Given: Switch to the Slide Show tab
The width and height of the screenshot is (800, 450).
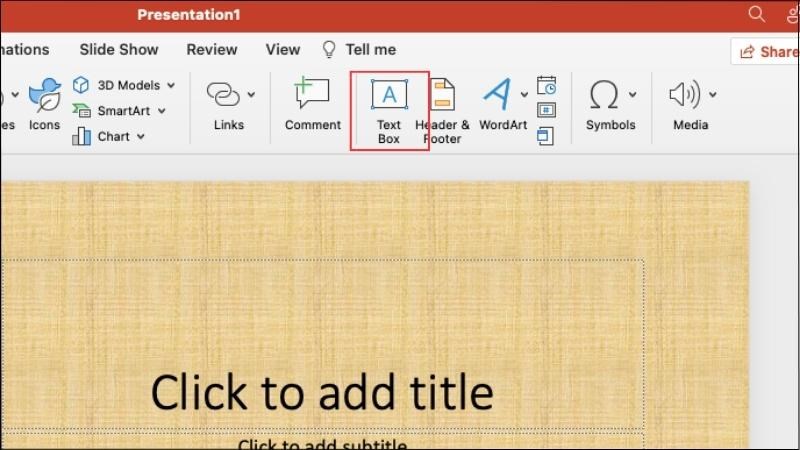Looking at the screenshot, I should [x=119, y=49].
